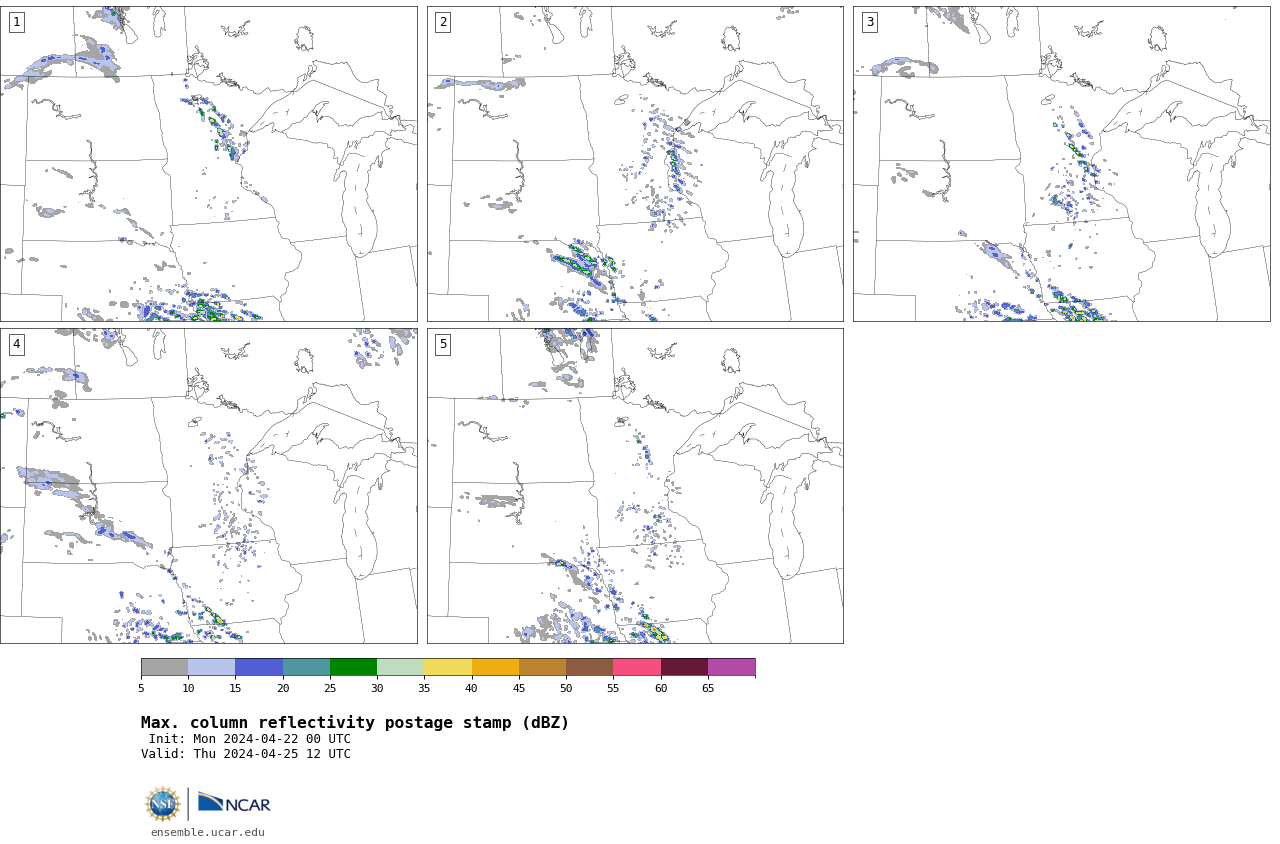Screen dimensions: 1280x844
Task: Click the Valid: Thu 2024-04-25 12 UTC line
Action: 246,754
